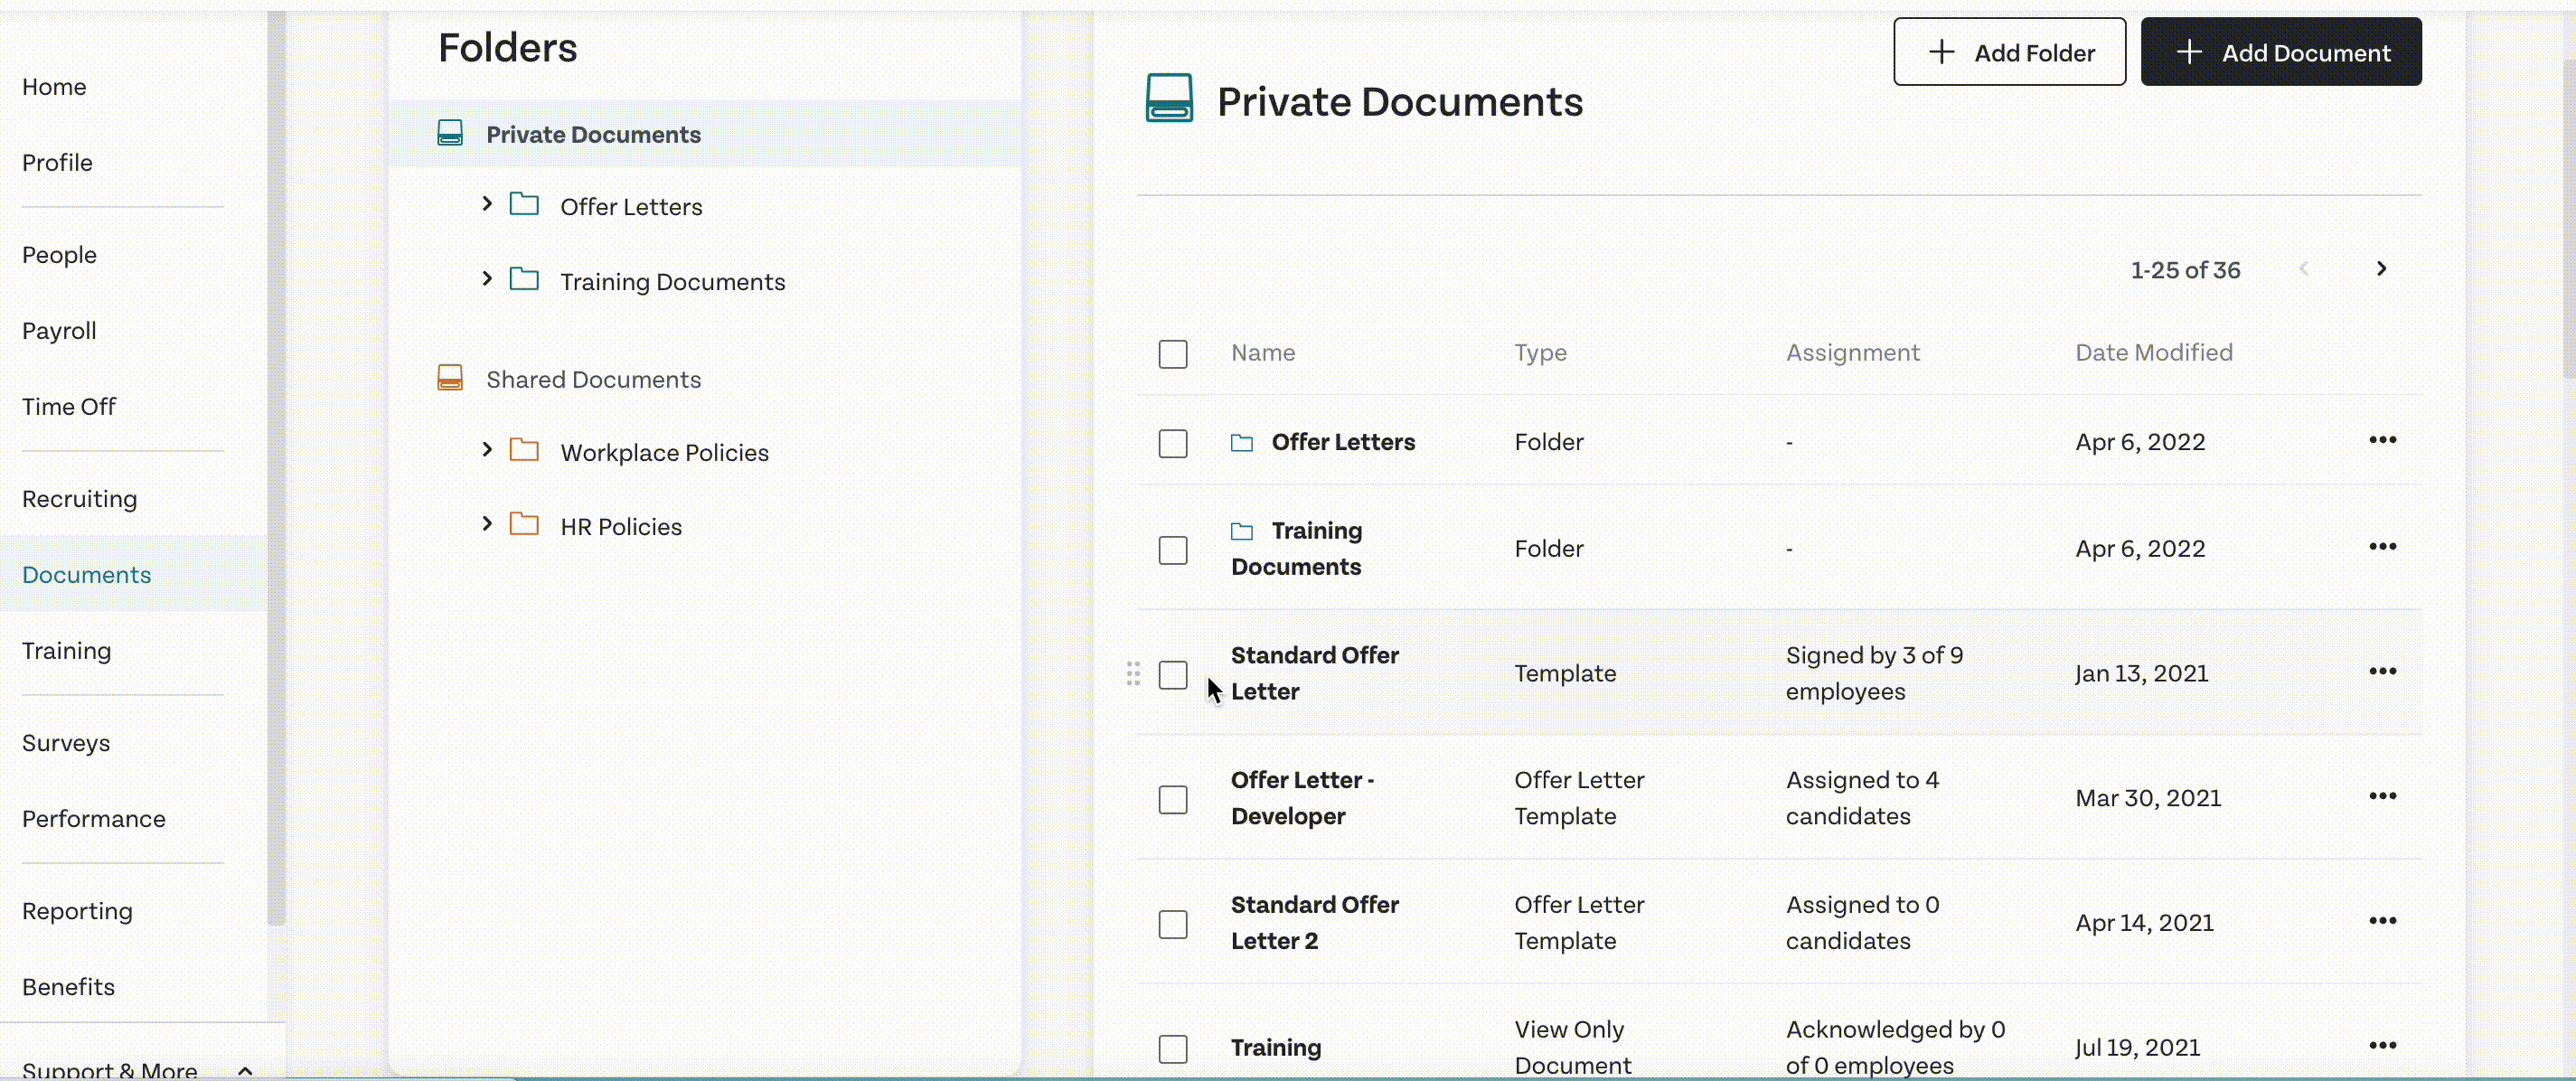The height and width of the screenshot is (1081, 2576).
Task: Select HR Policies label in folder tree
Action: coord(620,527)
